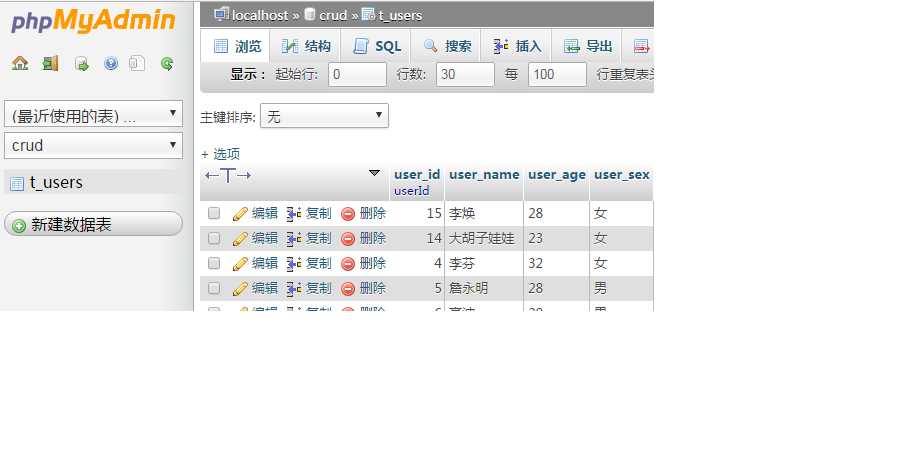Click pencil edit icon for row 詹永明

[x=240, y=289]
